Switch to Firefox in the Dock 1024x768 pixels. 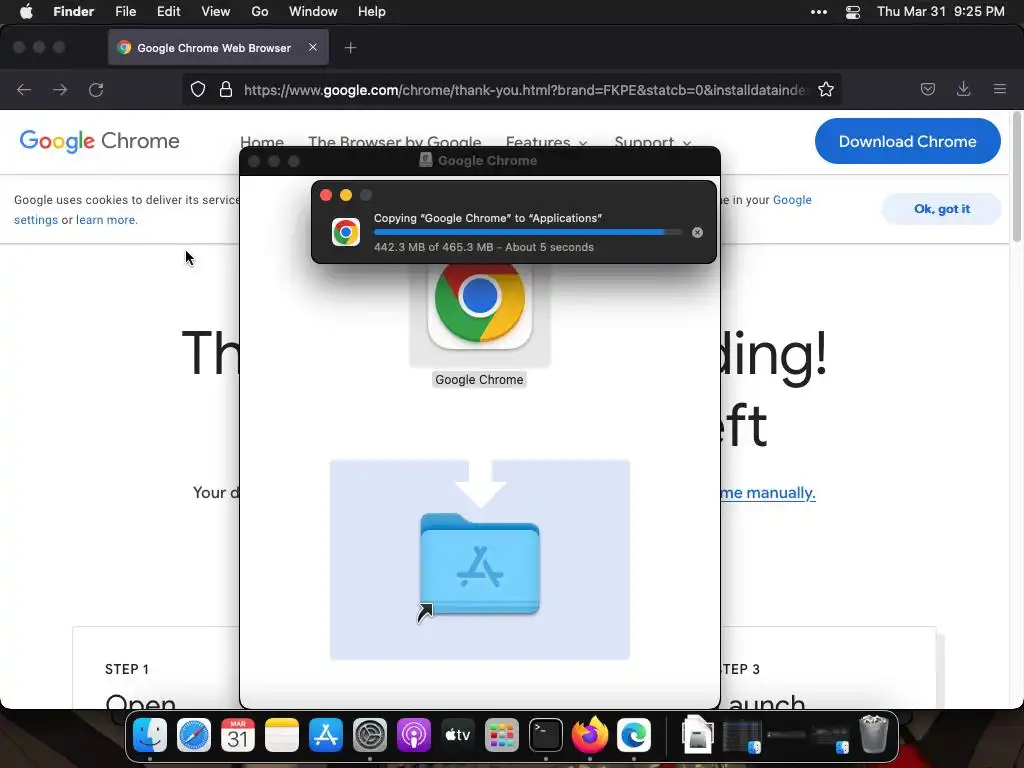click(590, 735)
